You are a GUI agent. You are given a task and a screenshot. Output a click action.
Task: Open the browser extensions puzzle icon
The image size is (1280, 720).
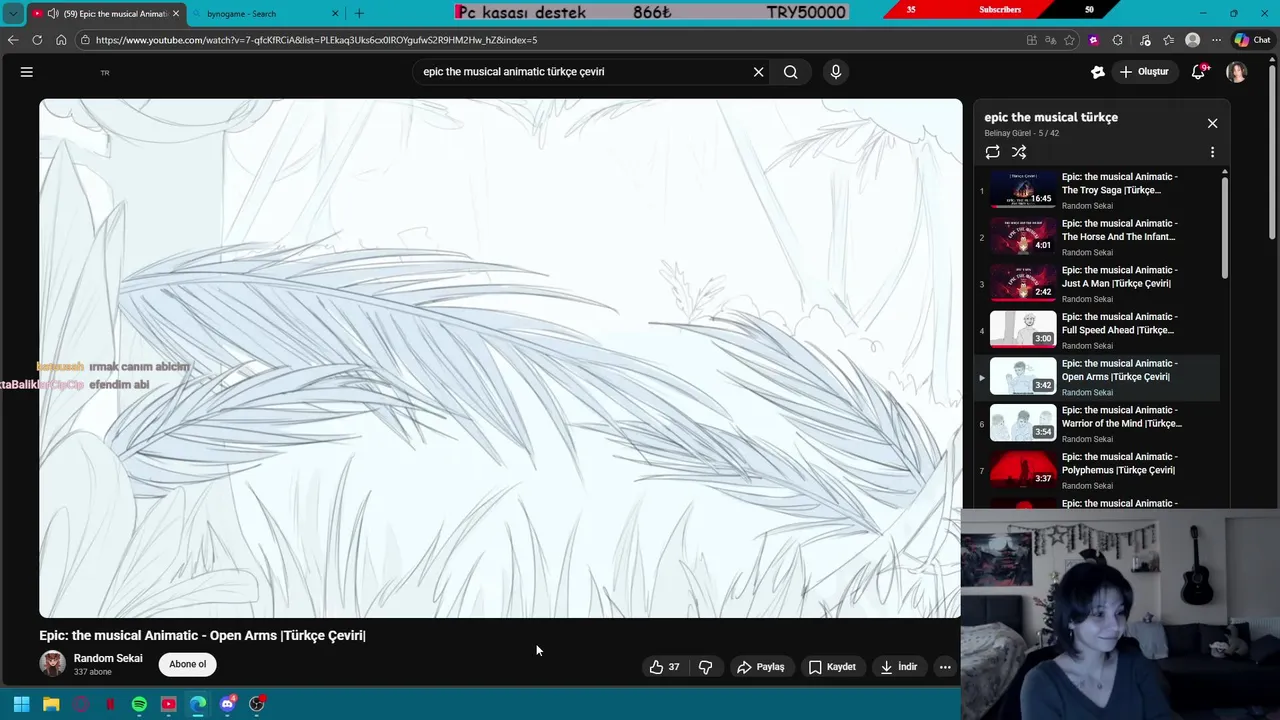[x=1117, y=40]
